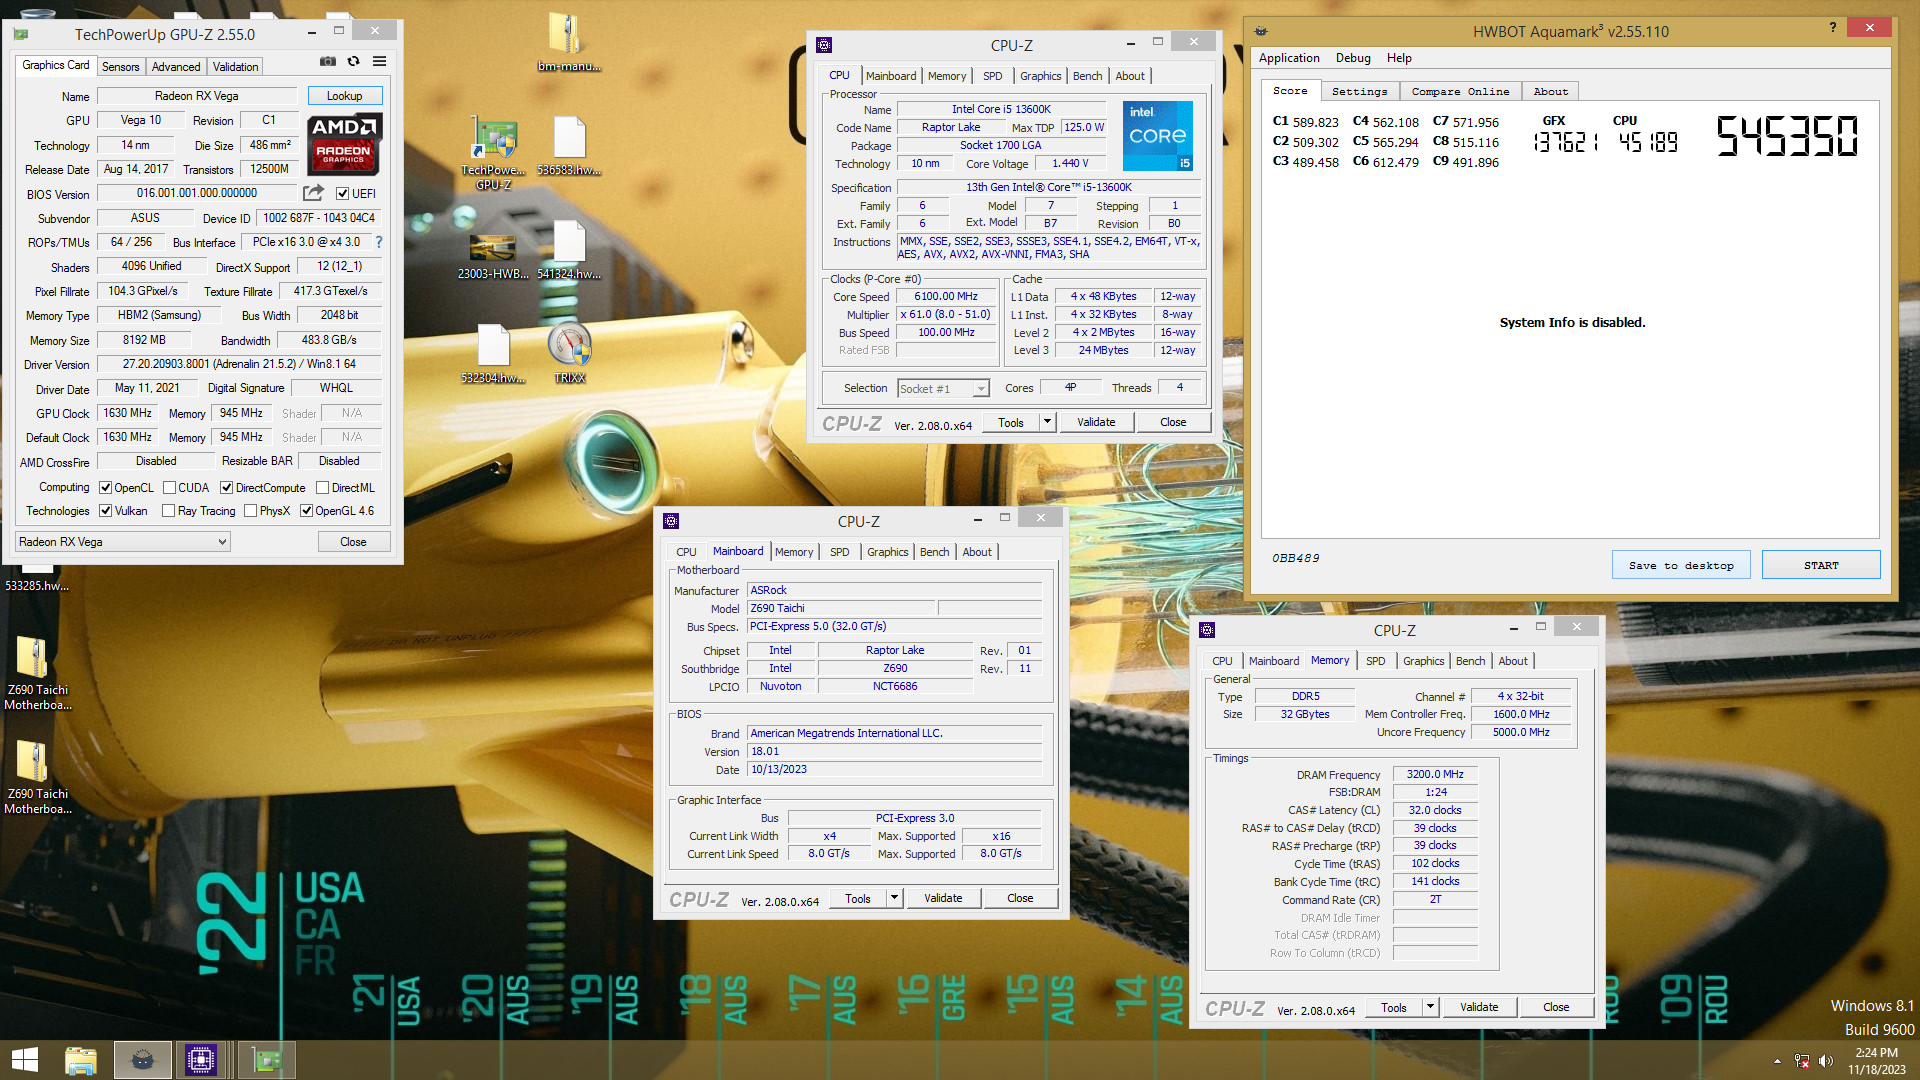Click the Aquamark score 545350 display
The height and width of the screenshot is (1080, 1920).
(x=1787, y=136)
